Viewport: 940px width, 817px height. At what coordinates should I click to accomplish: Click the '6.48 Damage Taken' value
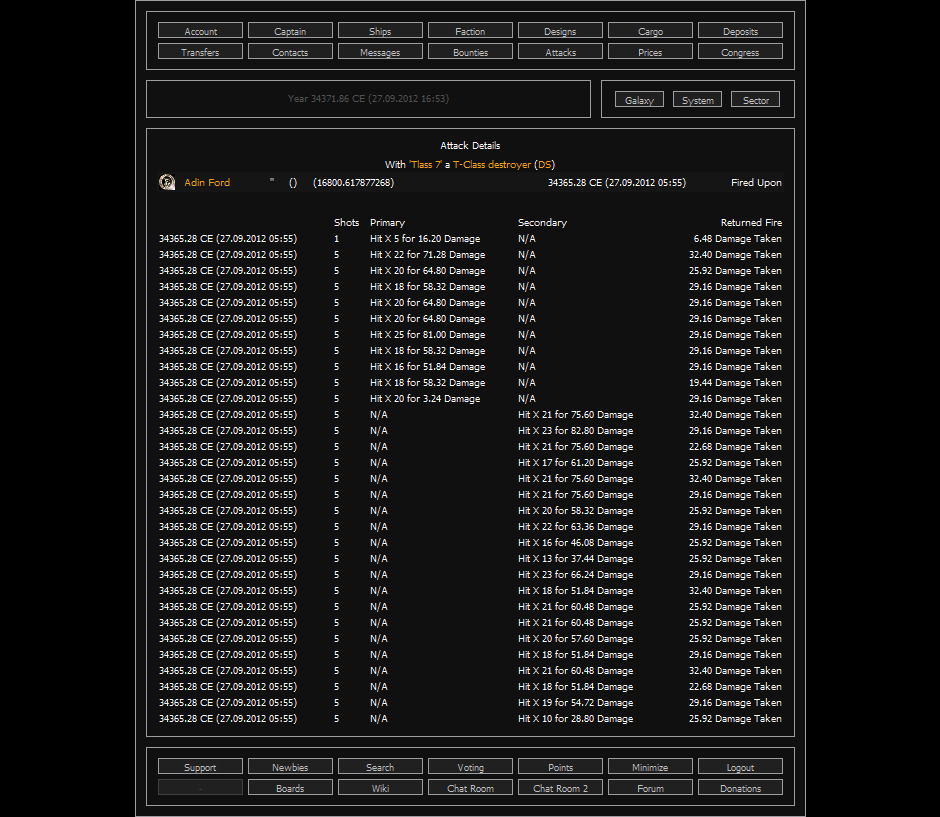(737, 239)
